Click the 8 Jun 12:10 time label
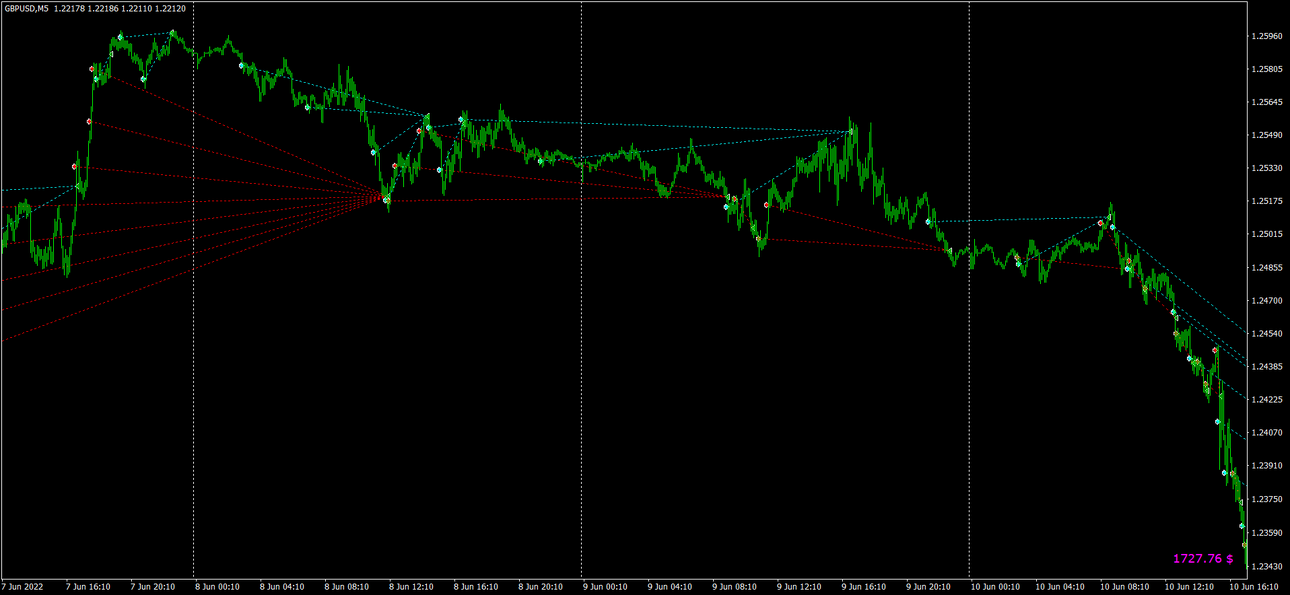The width and height of the screenshot is (1290, 595). coord(412,587)
